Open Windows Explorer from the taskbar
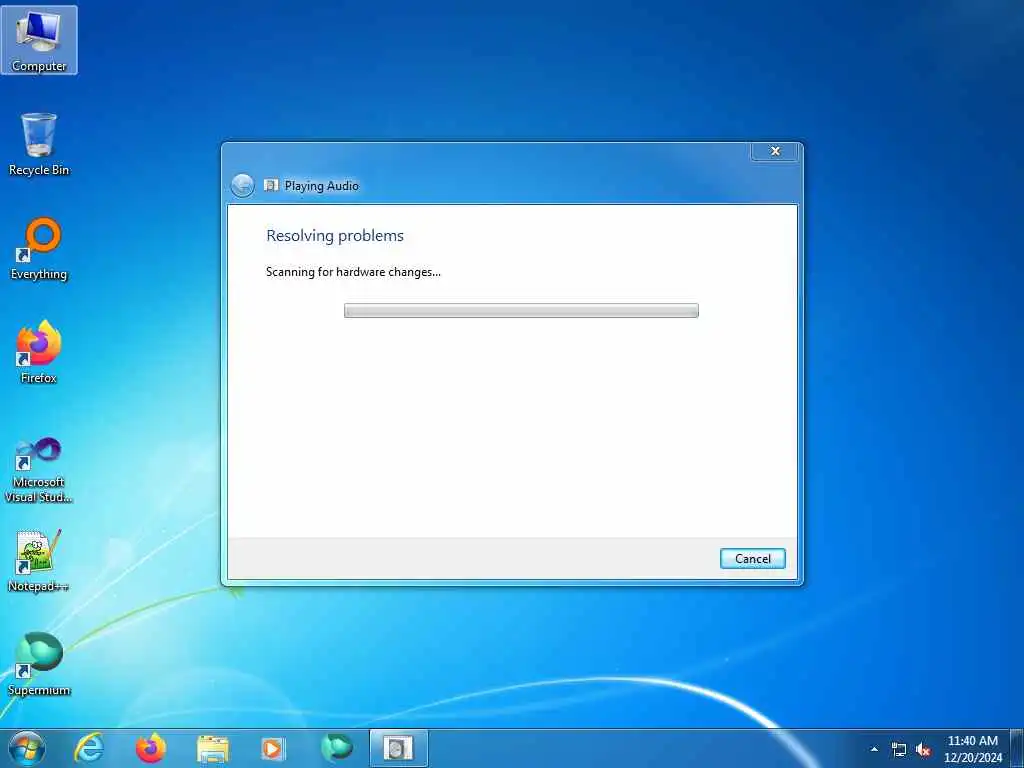Viewport: 1024px width, 768px height. 212,749
